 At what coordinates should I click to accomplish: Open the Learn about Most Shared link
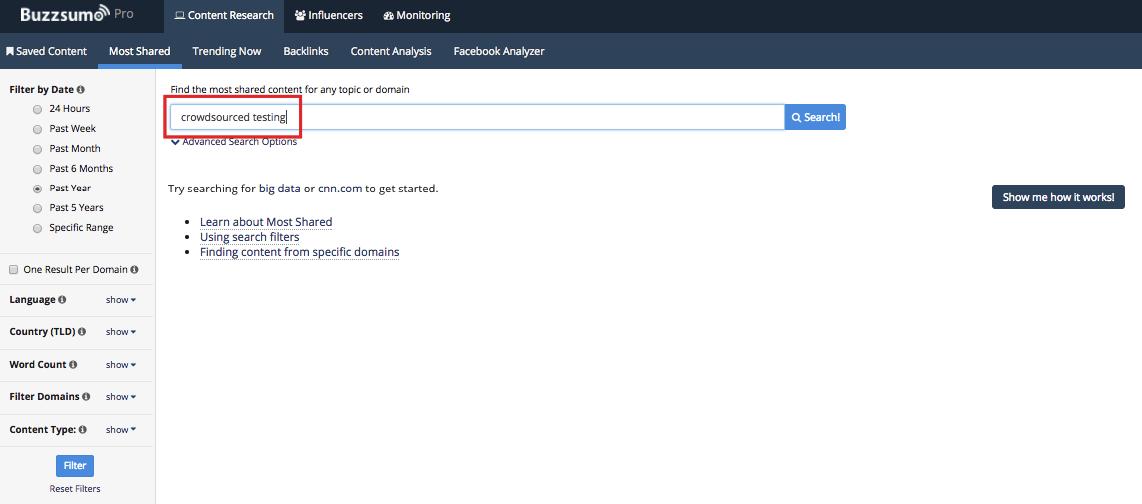pyautogui.click(x=266, y=222)
